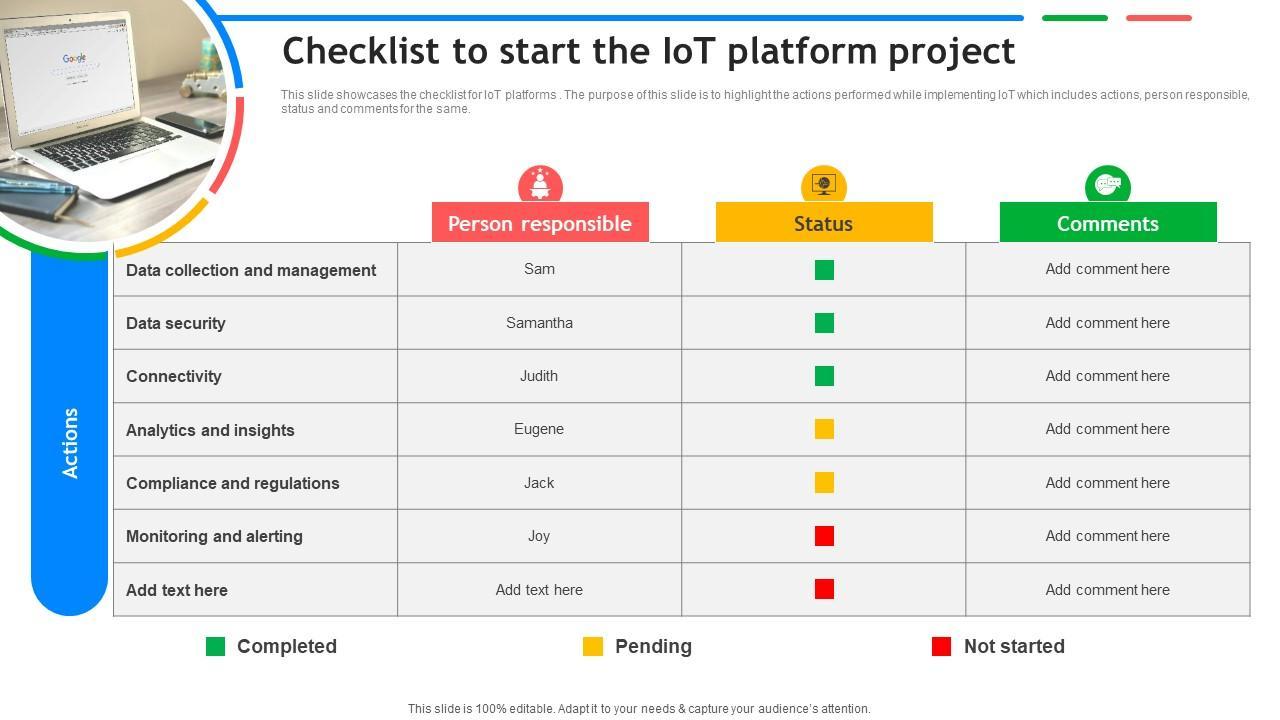Click the Monitoring and alerting red status square
This screenshot has height=720, width=1280.
[x=824, y=536]
